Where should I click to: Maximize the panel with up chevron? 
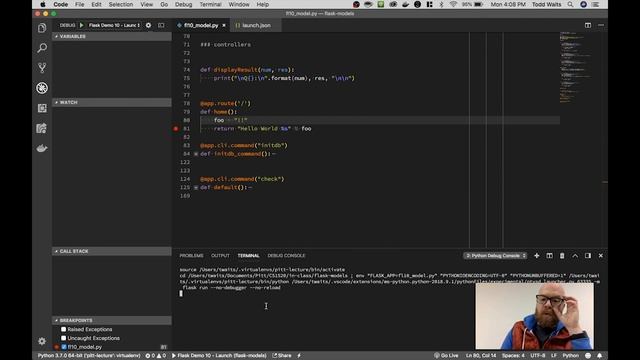575,256
